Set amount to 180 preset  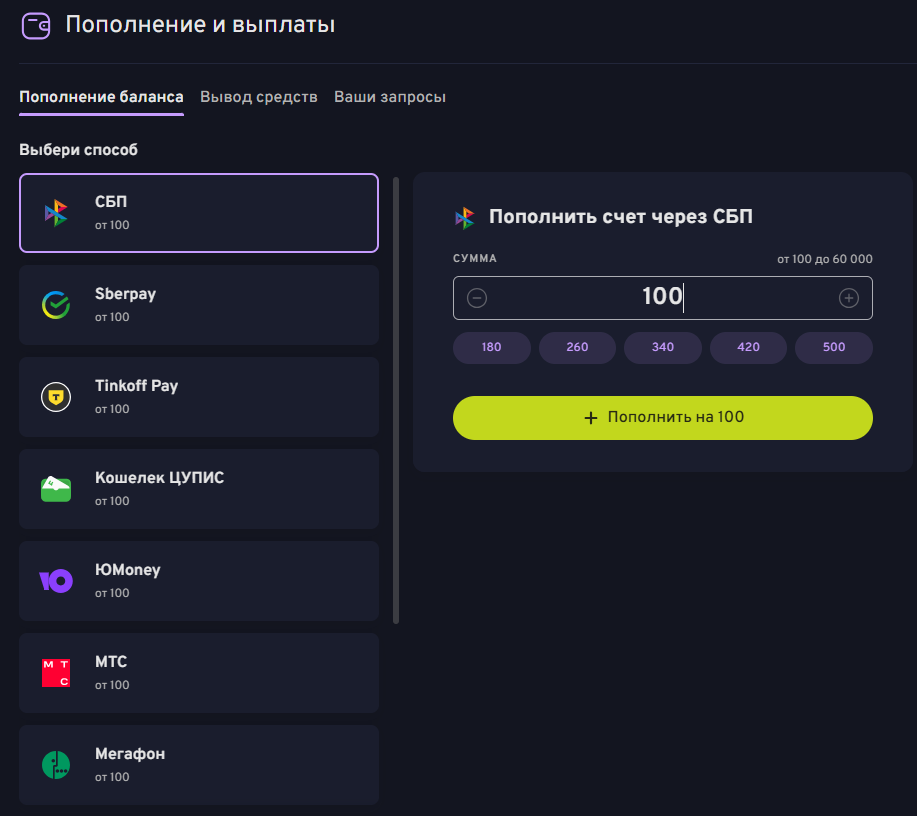(x=491, y=348)
